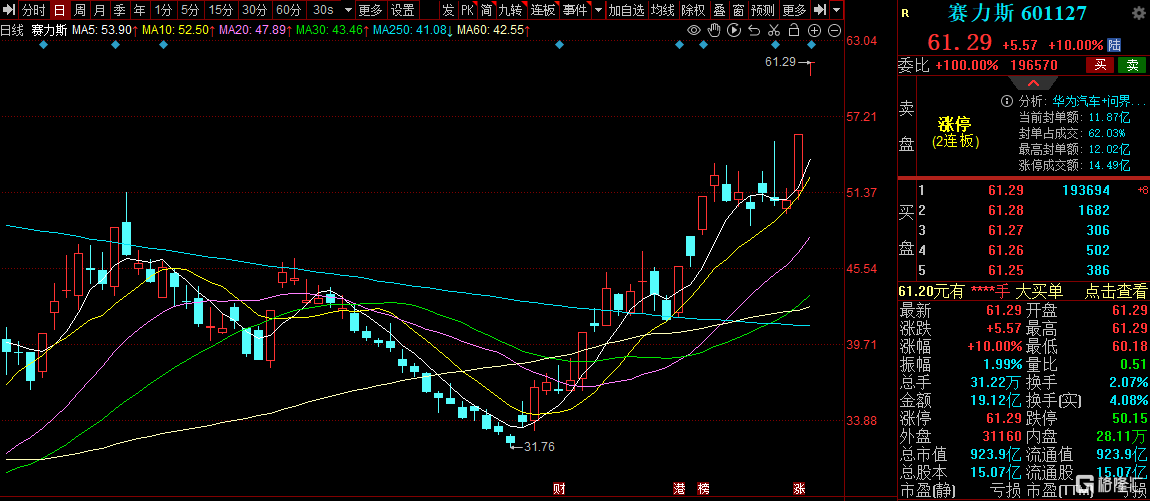Click info icon beside 分析

1009,101
